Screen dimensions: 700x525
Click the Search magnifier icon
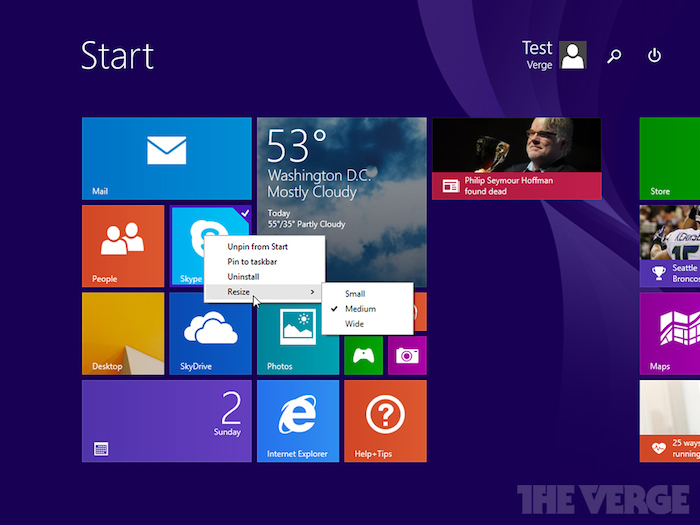point(614,56)
